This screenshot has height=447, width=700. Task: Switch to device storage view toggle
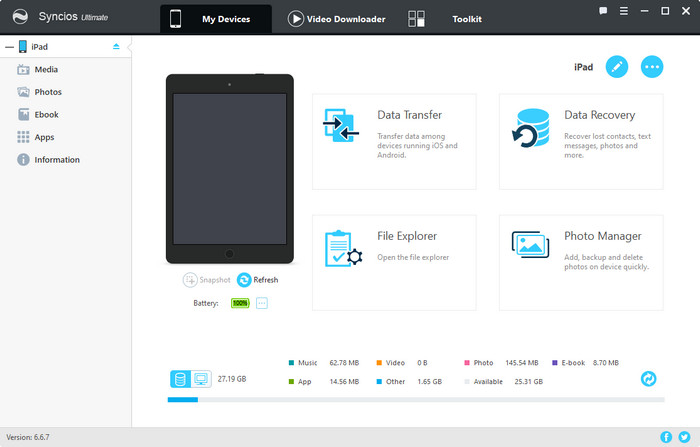pos(181,379)
